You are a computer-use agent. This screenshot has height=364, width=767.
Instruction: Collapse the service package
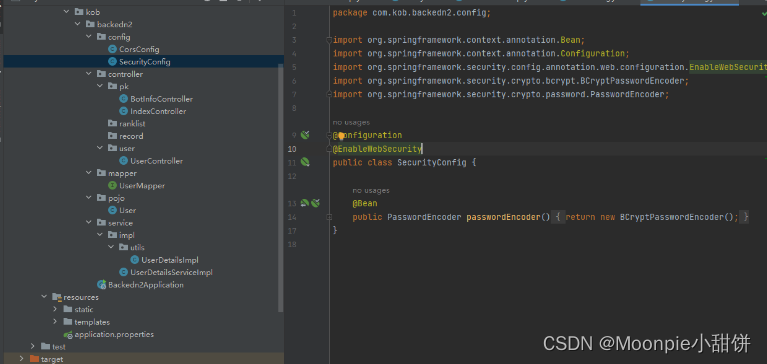point(89,223)
